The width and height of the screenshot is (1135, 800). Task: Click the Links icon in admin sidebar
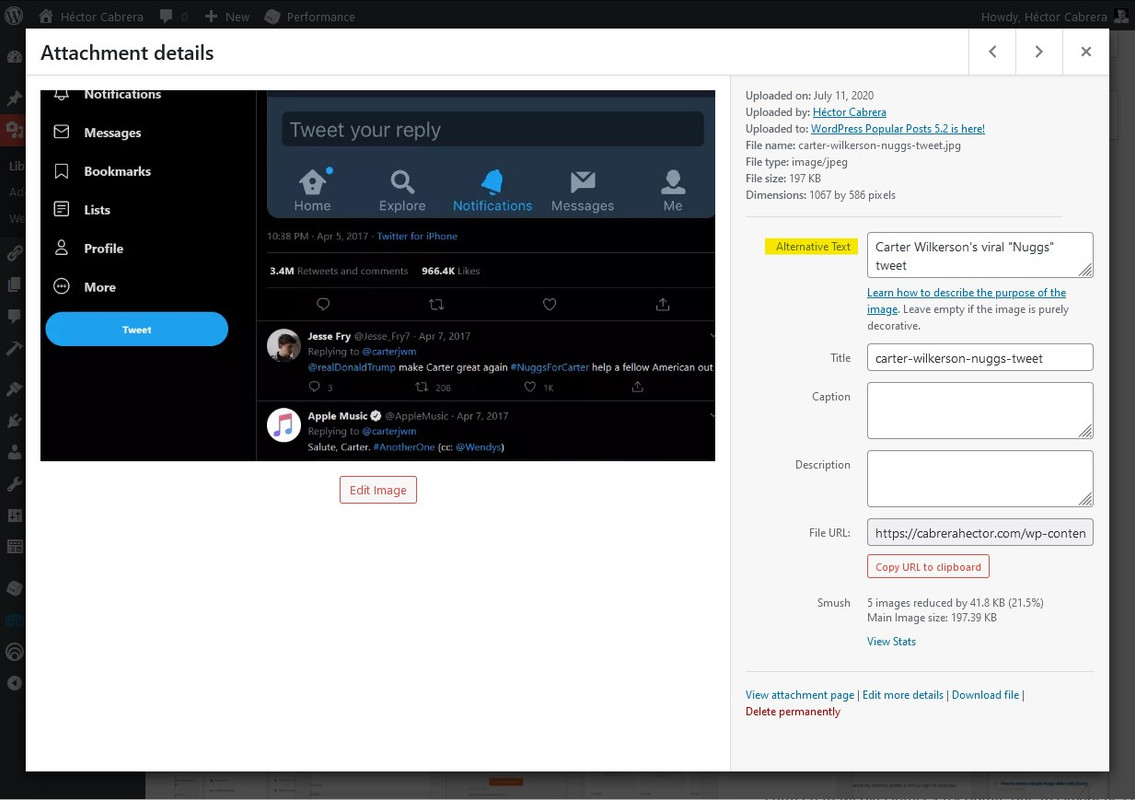[x=14, y=253]
